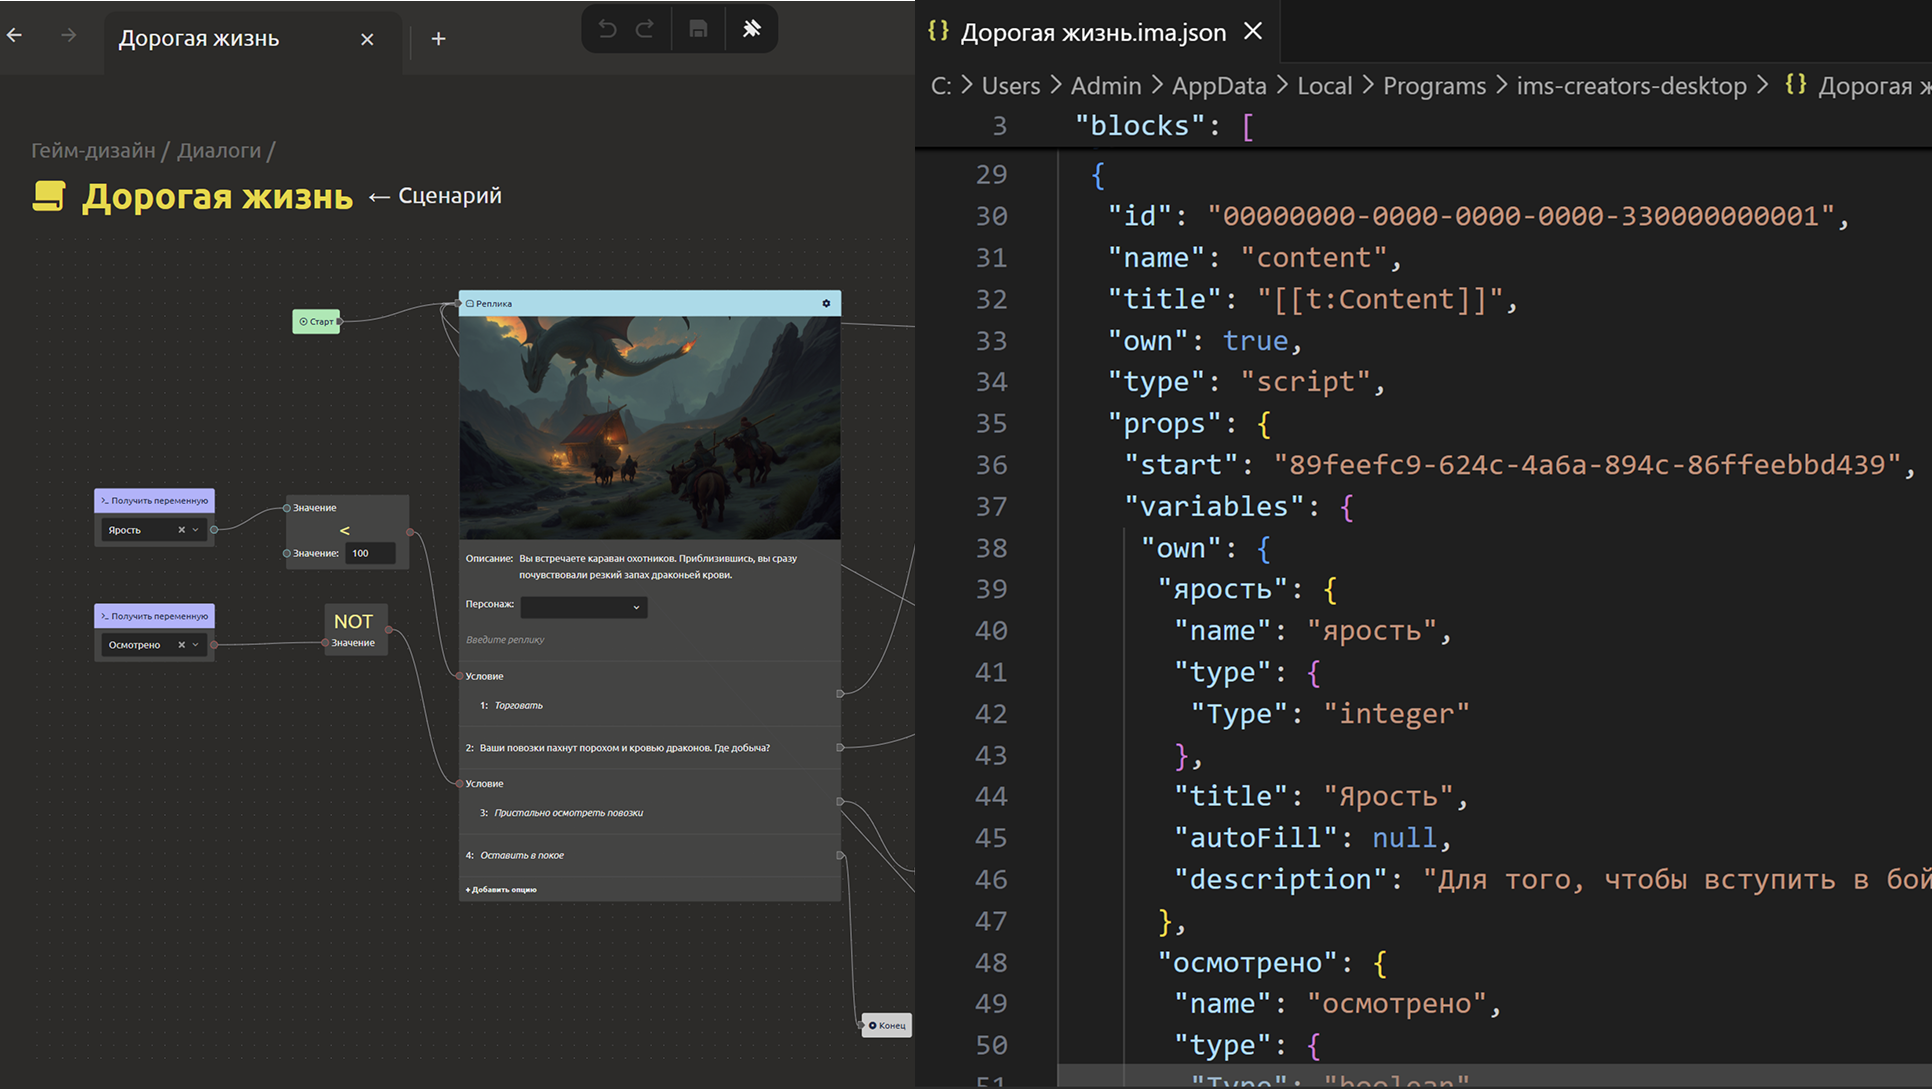Open the Персонаж character dropdown
The image size is (1932, 1089).
pos(583,607)
